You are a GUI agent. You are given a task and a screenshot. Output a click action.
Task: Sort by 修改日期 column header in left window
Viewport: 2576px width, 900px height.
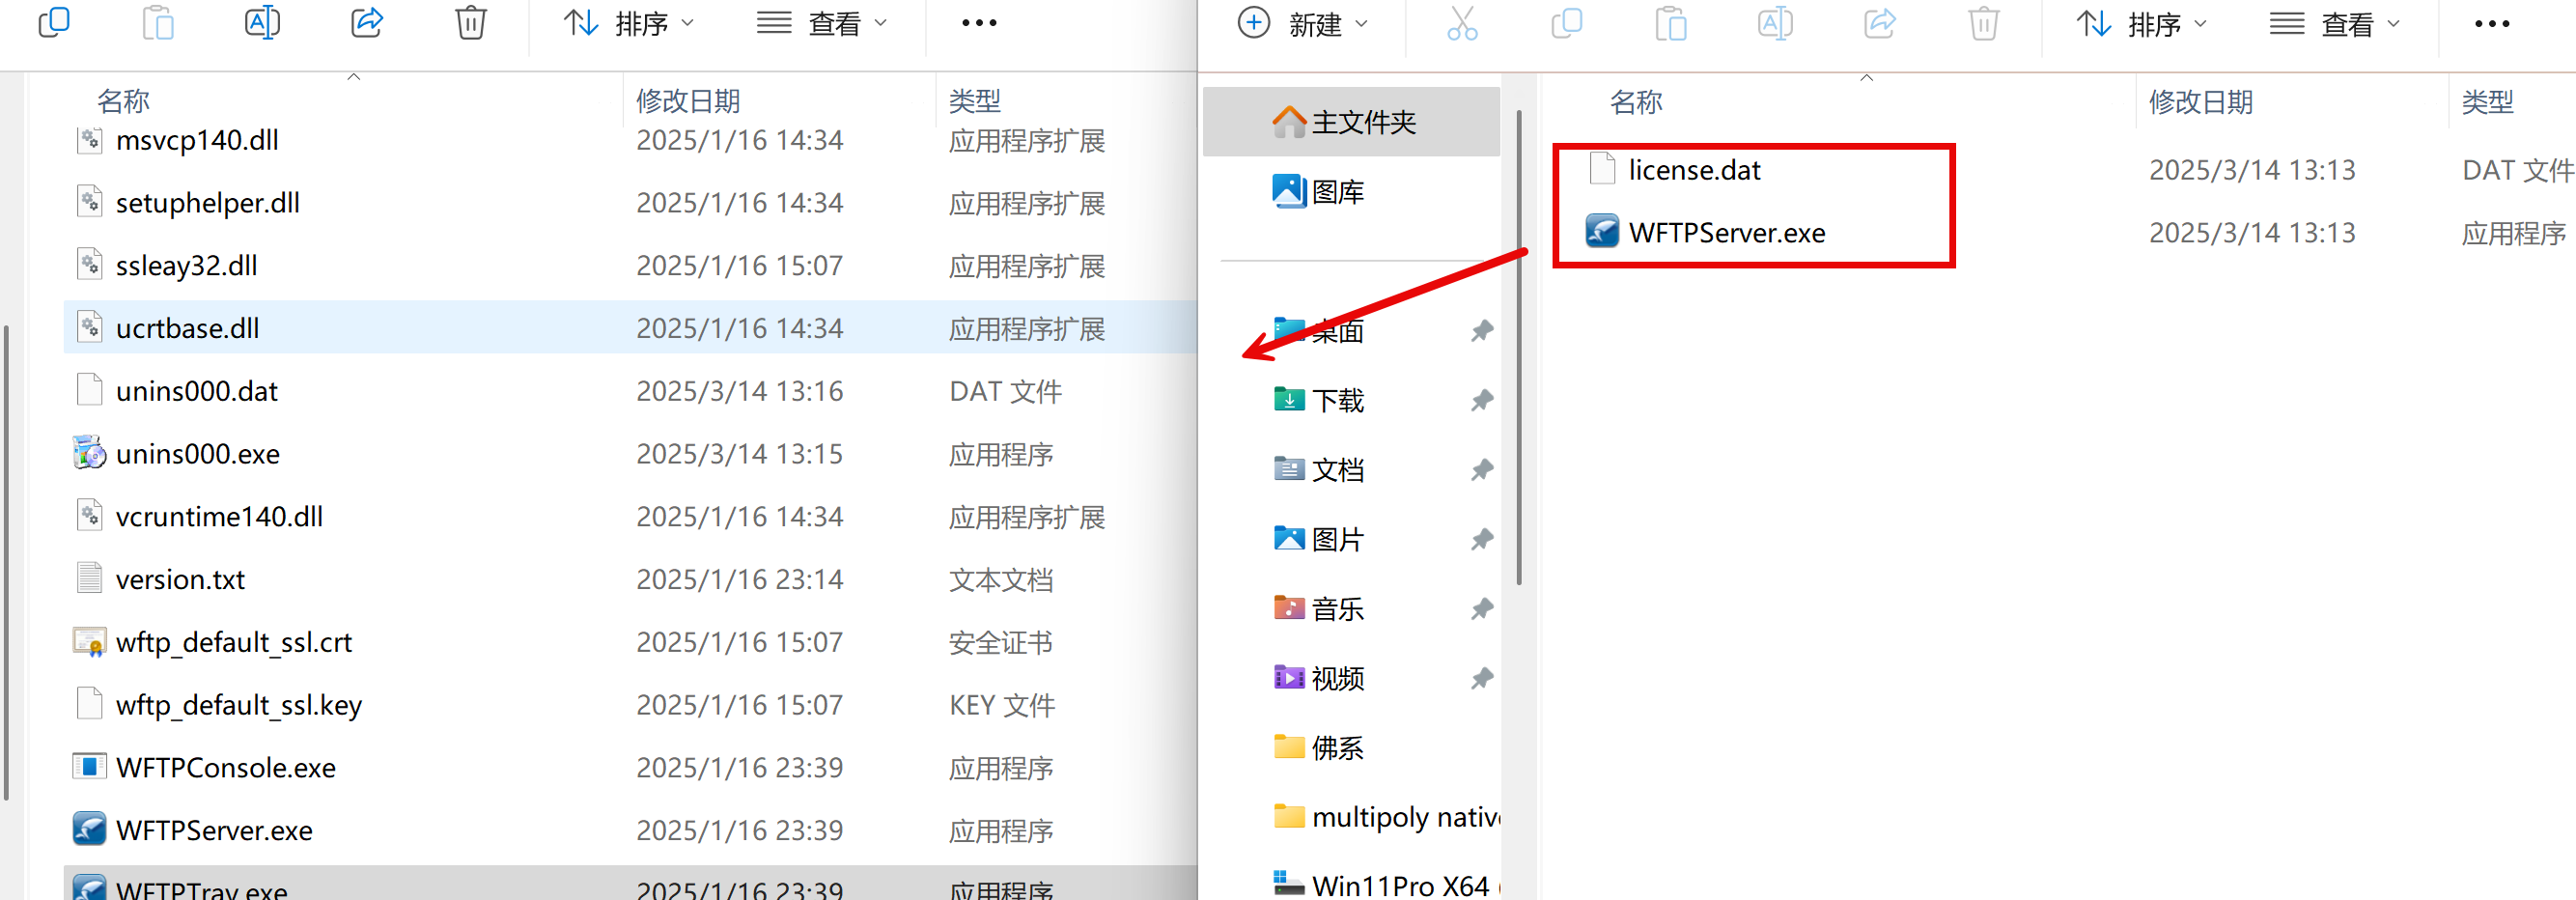688,100
